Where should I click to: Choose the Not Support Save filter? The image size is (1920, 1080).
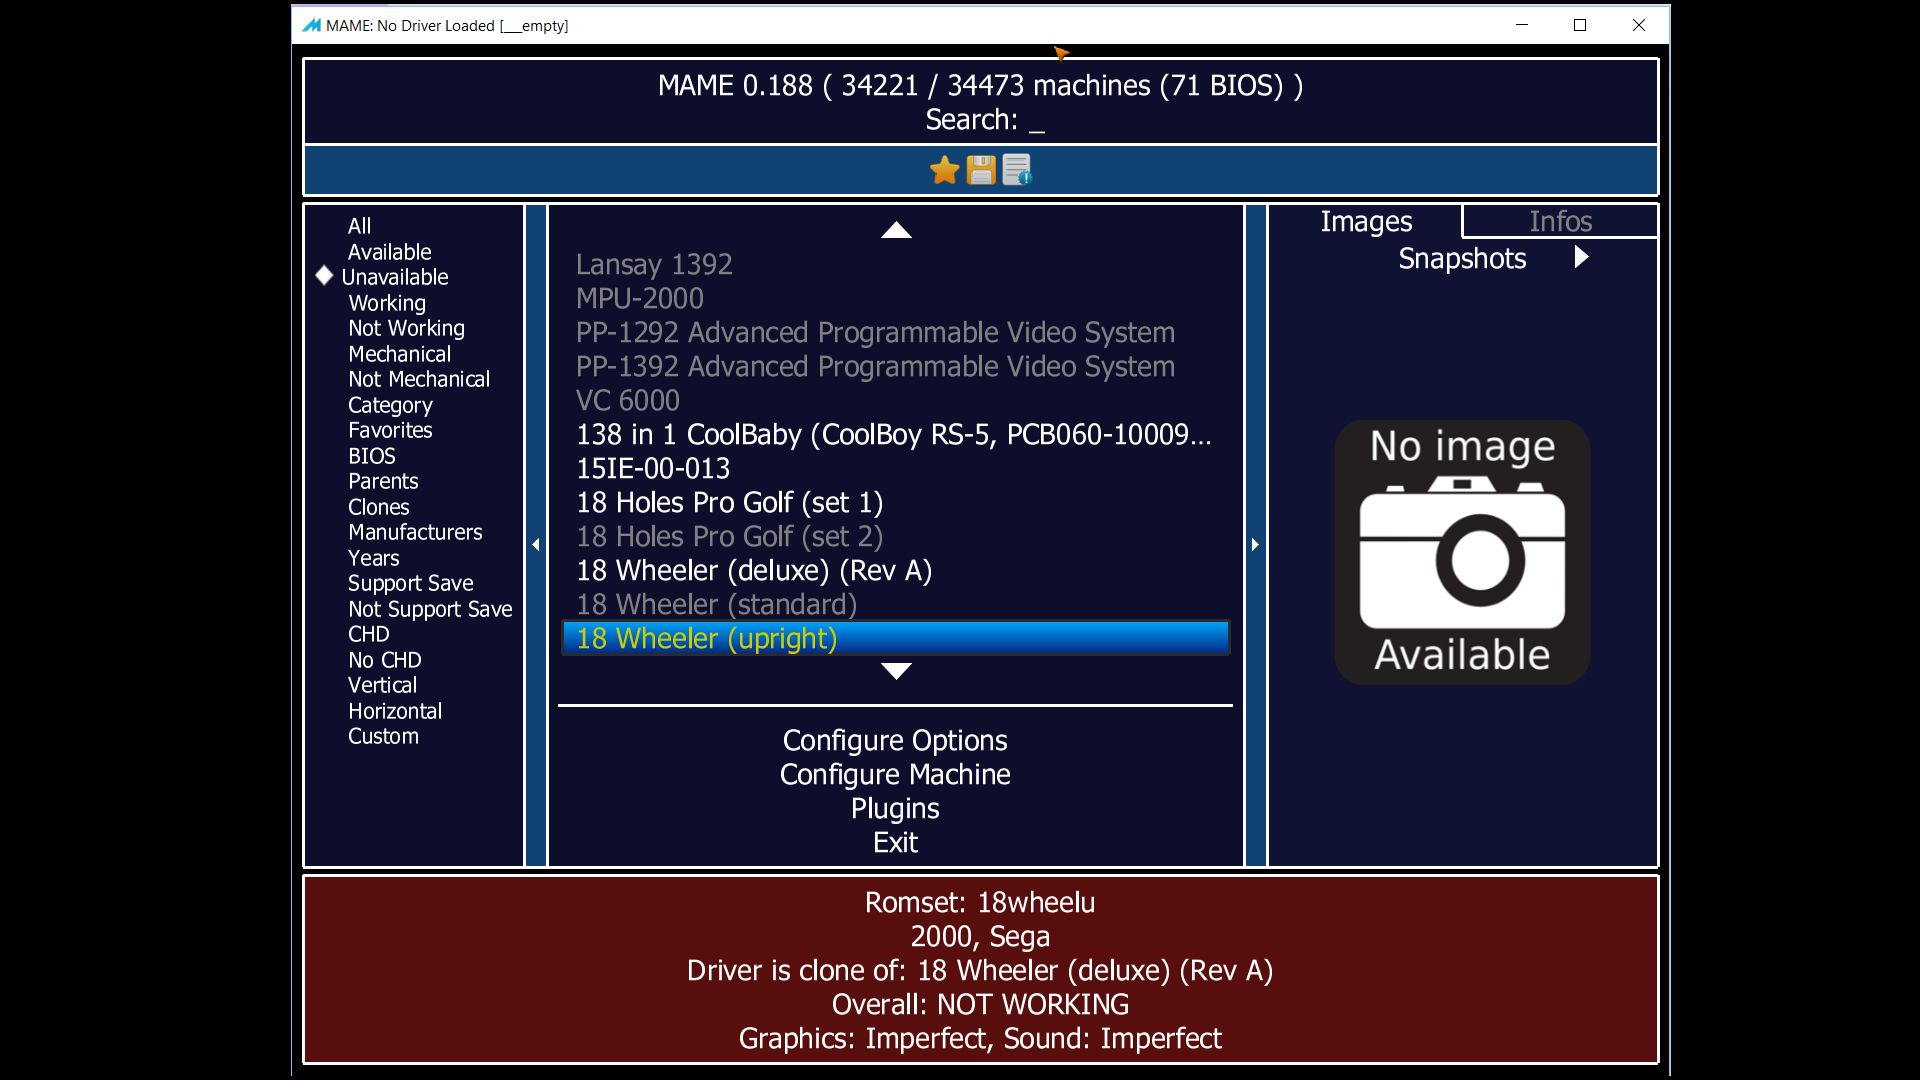(x=430, y=609)
